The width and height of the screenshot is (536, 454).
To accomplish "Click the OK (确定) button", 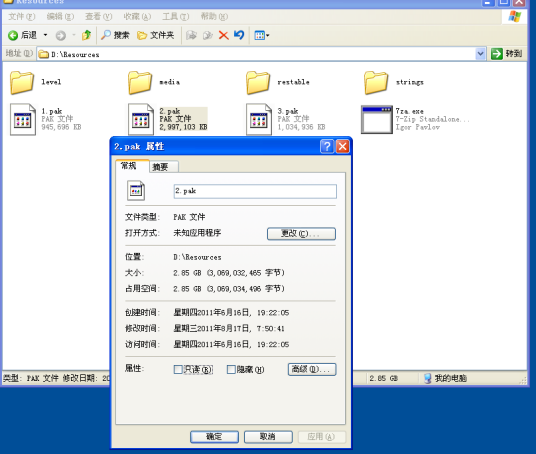I will click(x=214, y=437).
